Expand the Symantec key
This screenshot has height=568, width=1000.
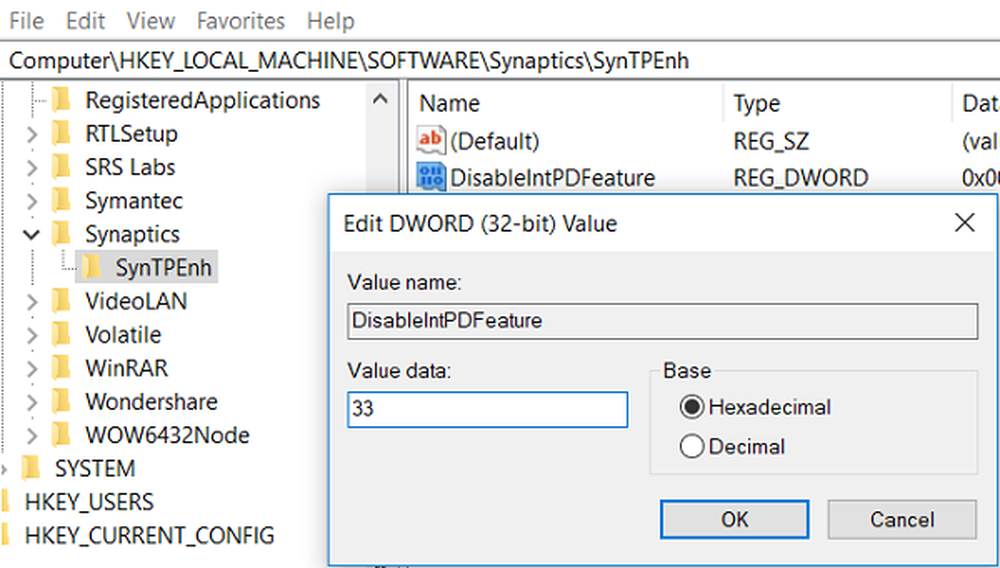pos(32,201)
